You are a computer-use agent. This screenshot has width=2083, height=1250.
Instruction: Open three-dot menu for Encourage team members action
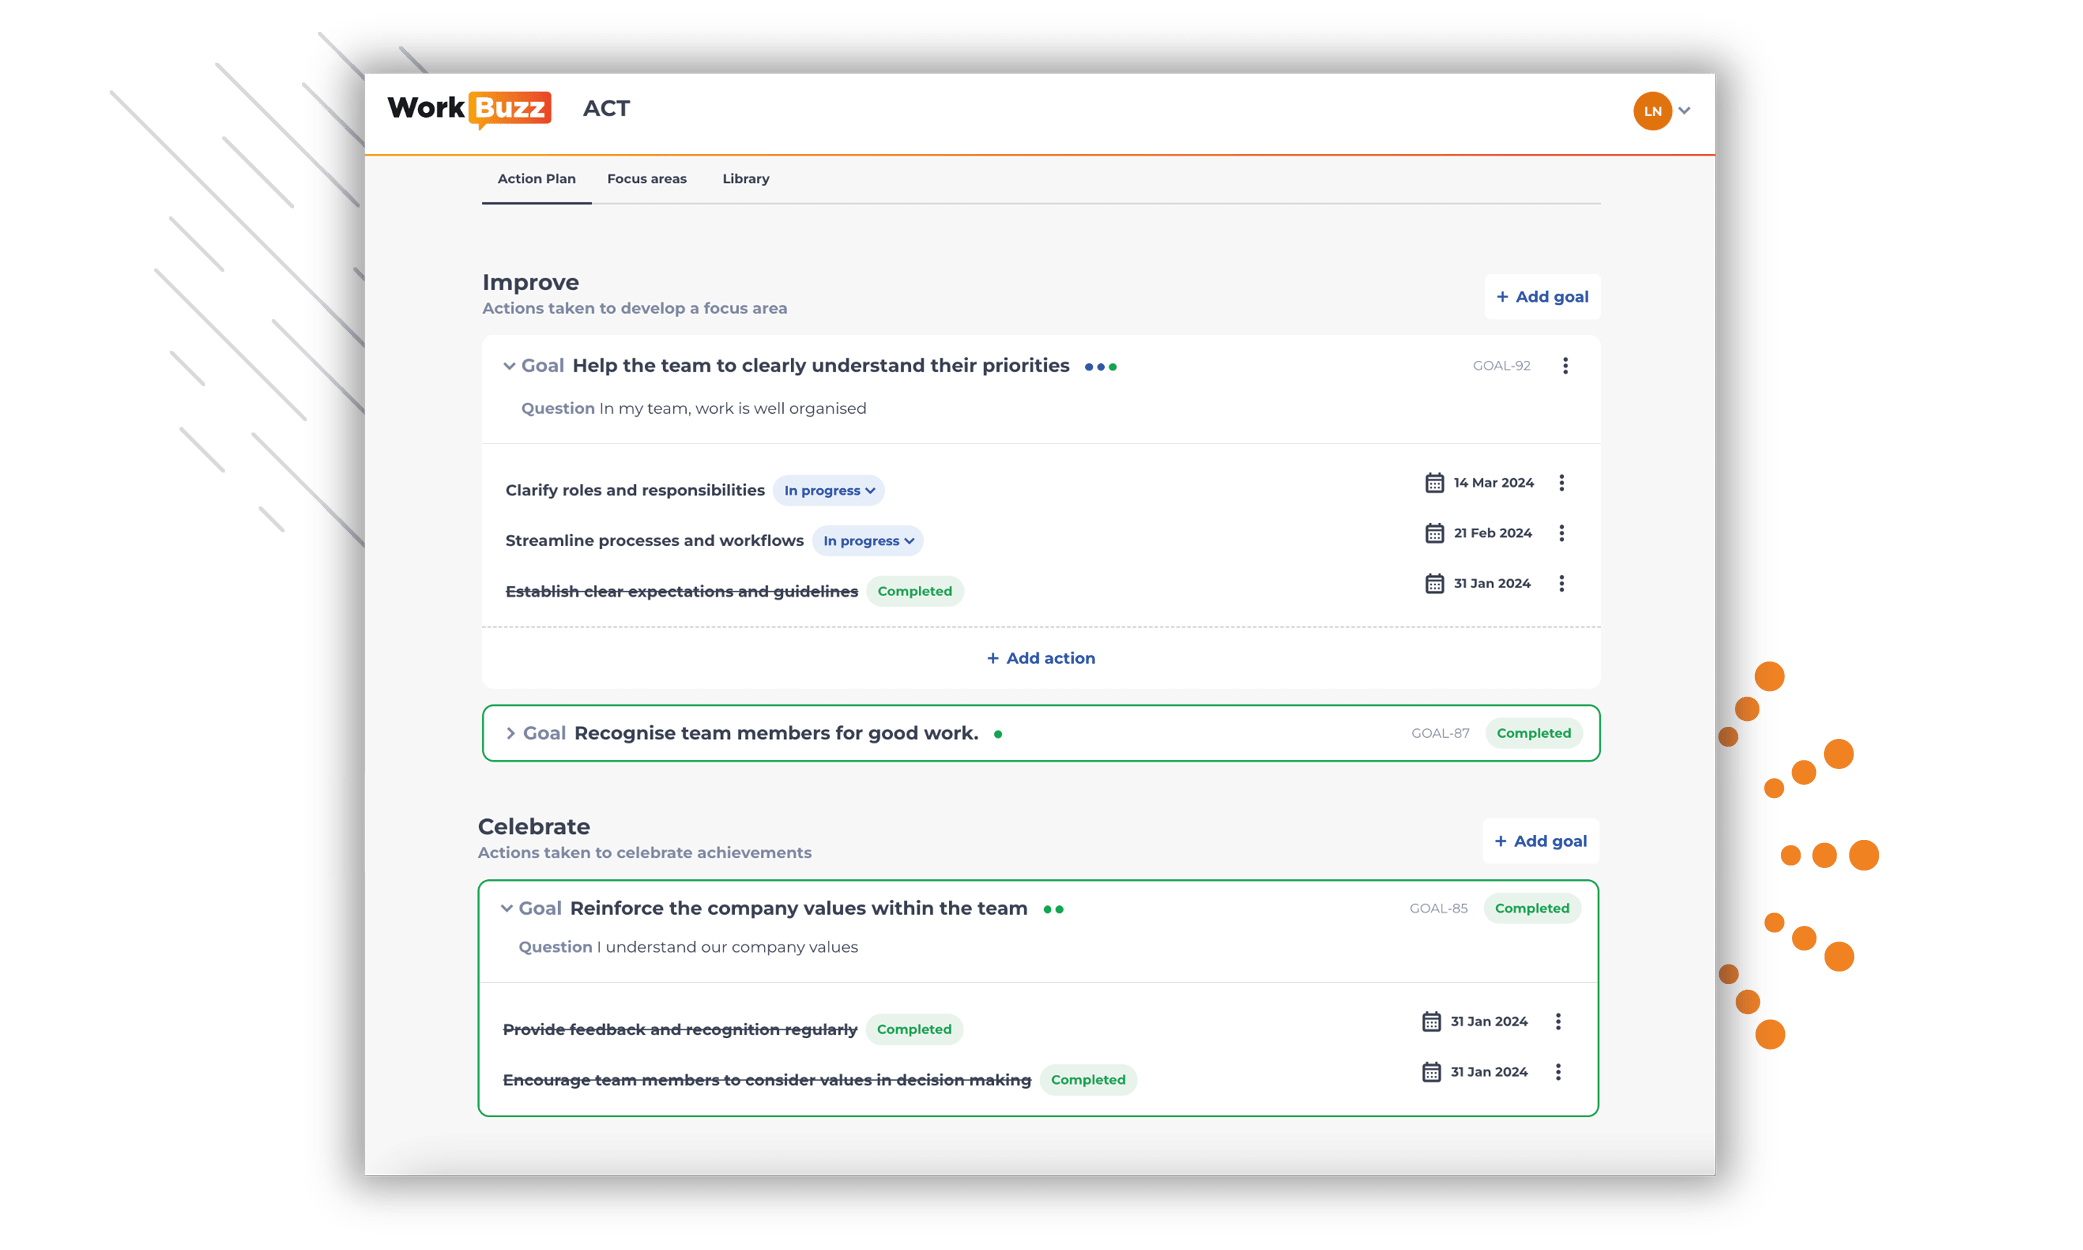coord(1558,1071)
